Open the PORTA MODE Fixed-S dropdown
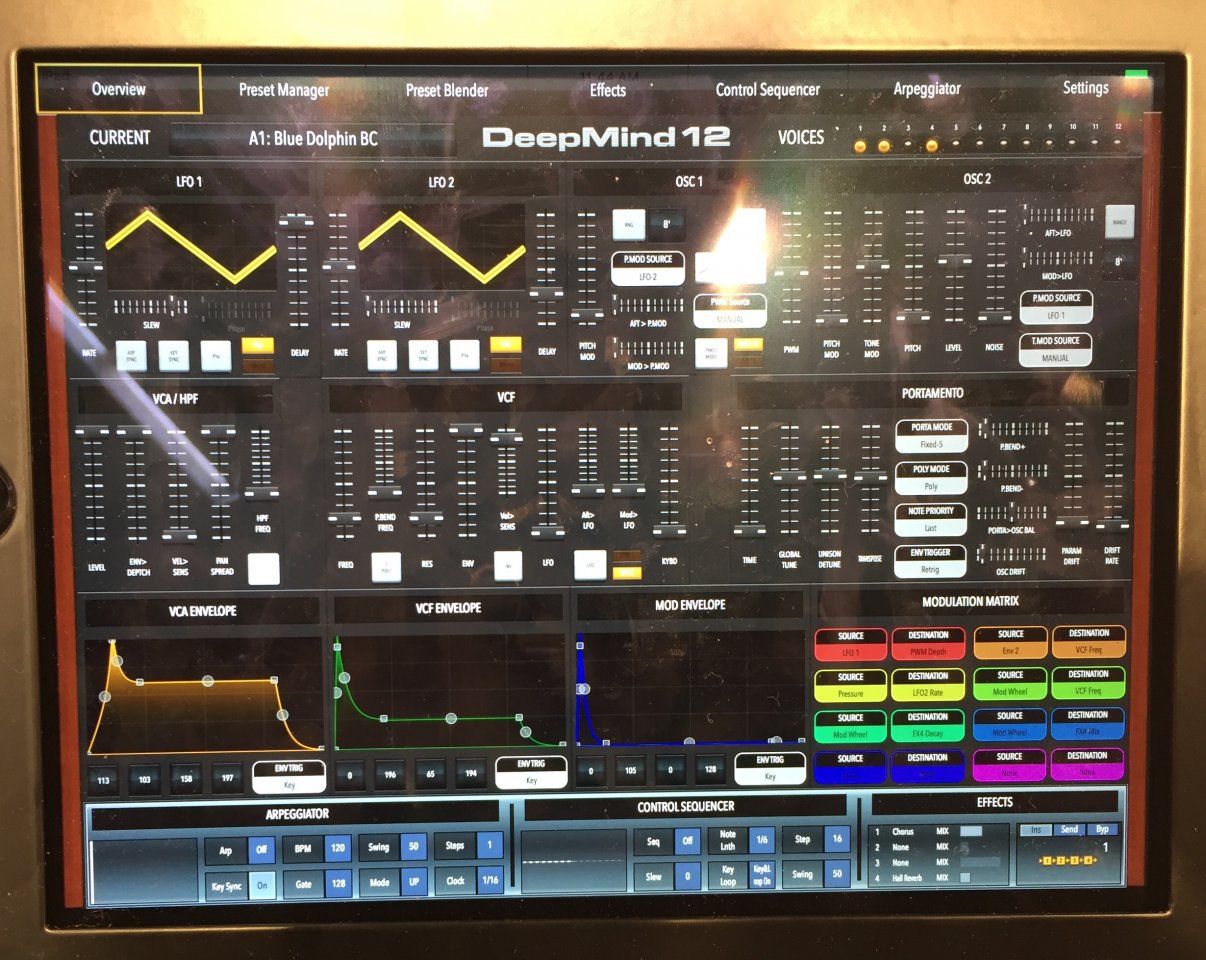1206x960 pixels. click(x=930, y=436)
